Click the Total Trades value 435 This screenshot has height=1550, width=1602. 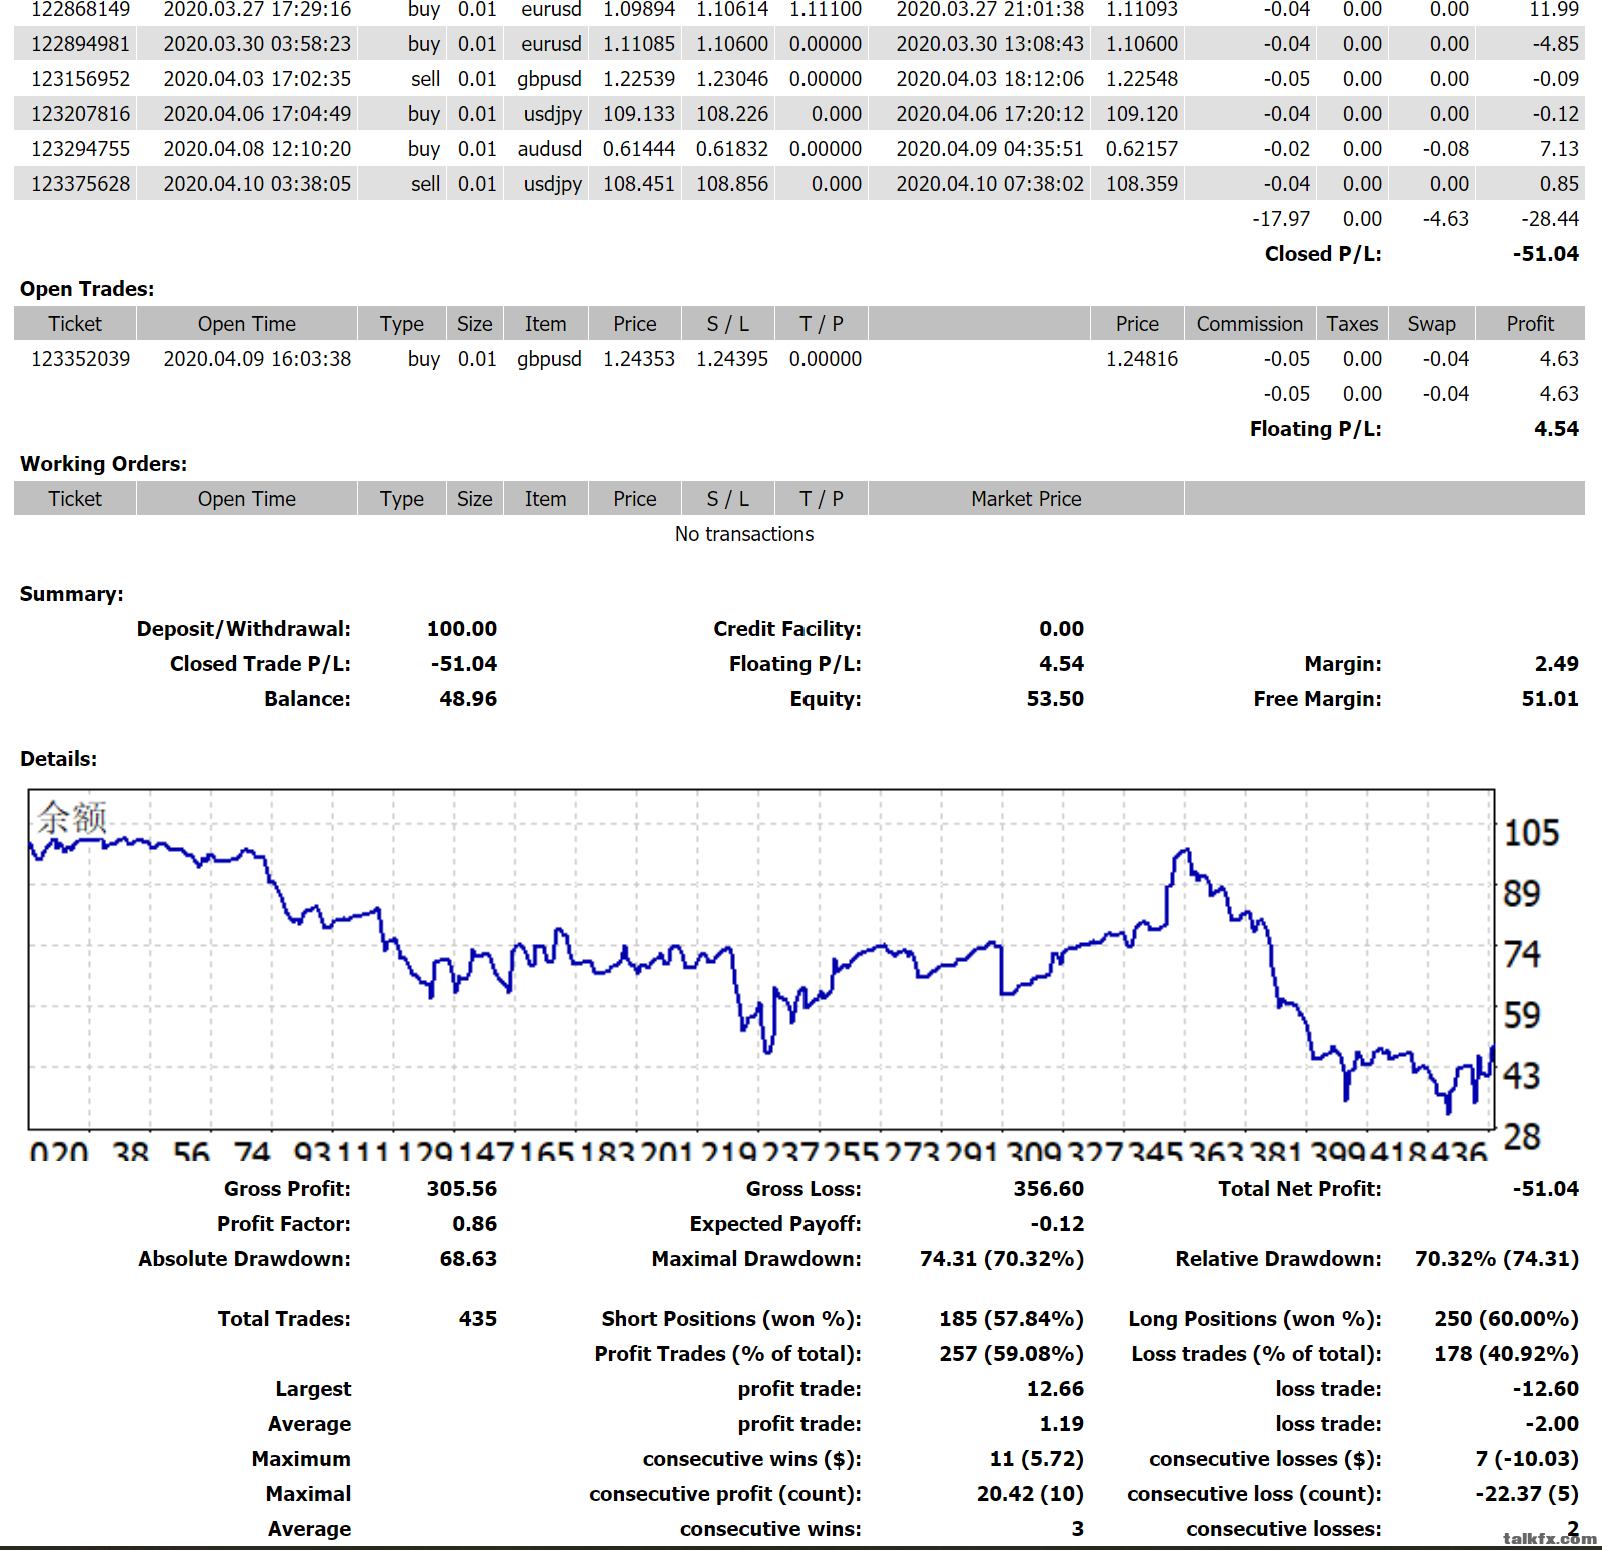click(477, 1319)
